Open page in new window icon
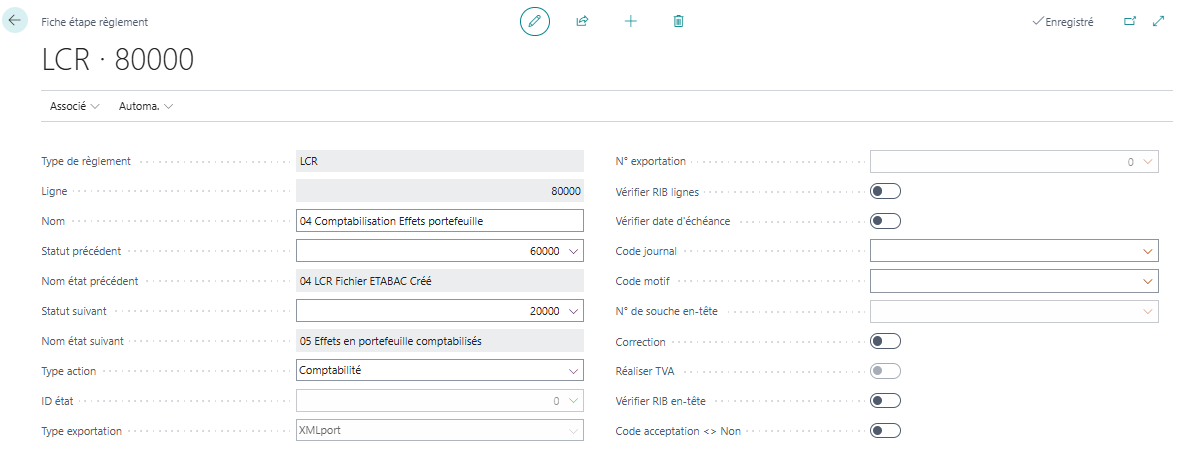The image size is (1177, 461). (1130, 21)
